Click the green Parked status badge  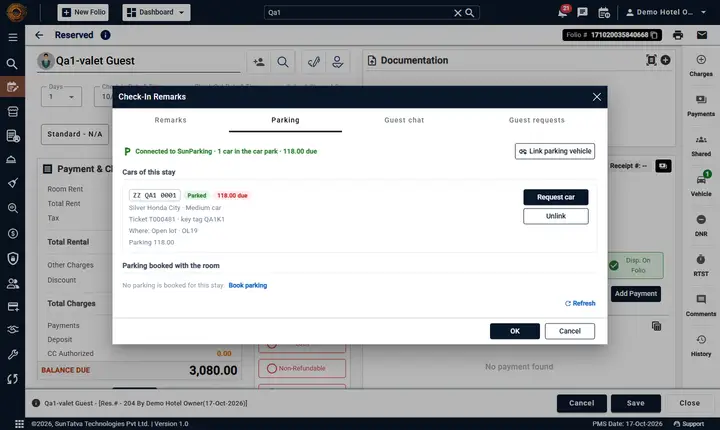coord(197,195)
